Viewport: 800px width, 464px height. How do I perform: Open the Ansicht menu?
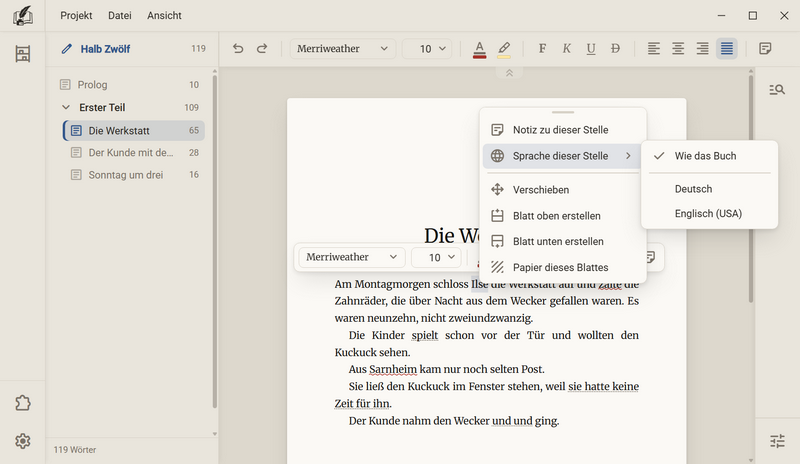164,15
